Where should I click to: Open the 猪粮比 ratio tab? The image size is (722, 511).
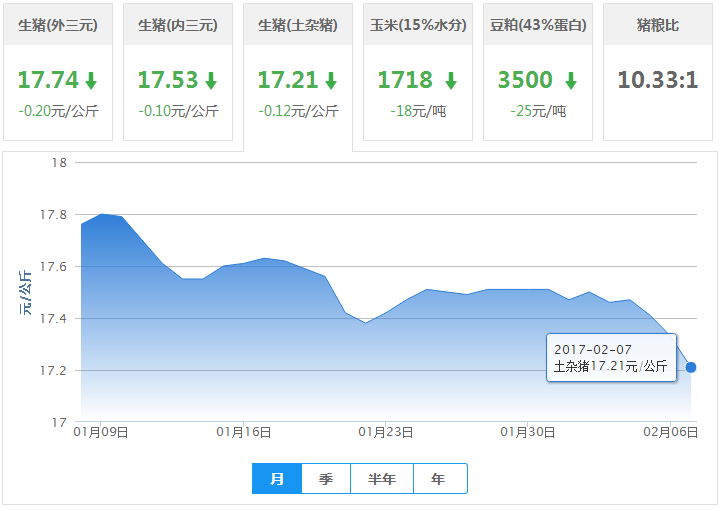657,25
